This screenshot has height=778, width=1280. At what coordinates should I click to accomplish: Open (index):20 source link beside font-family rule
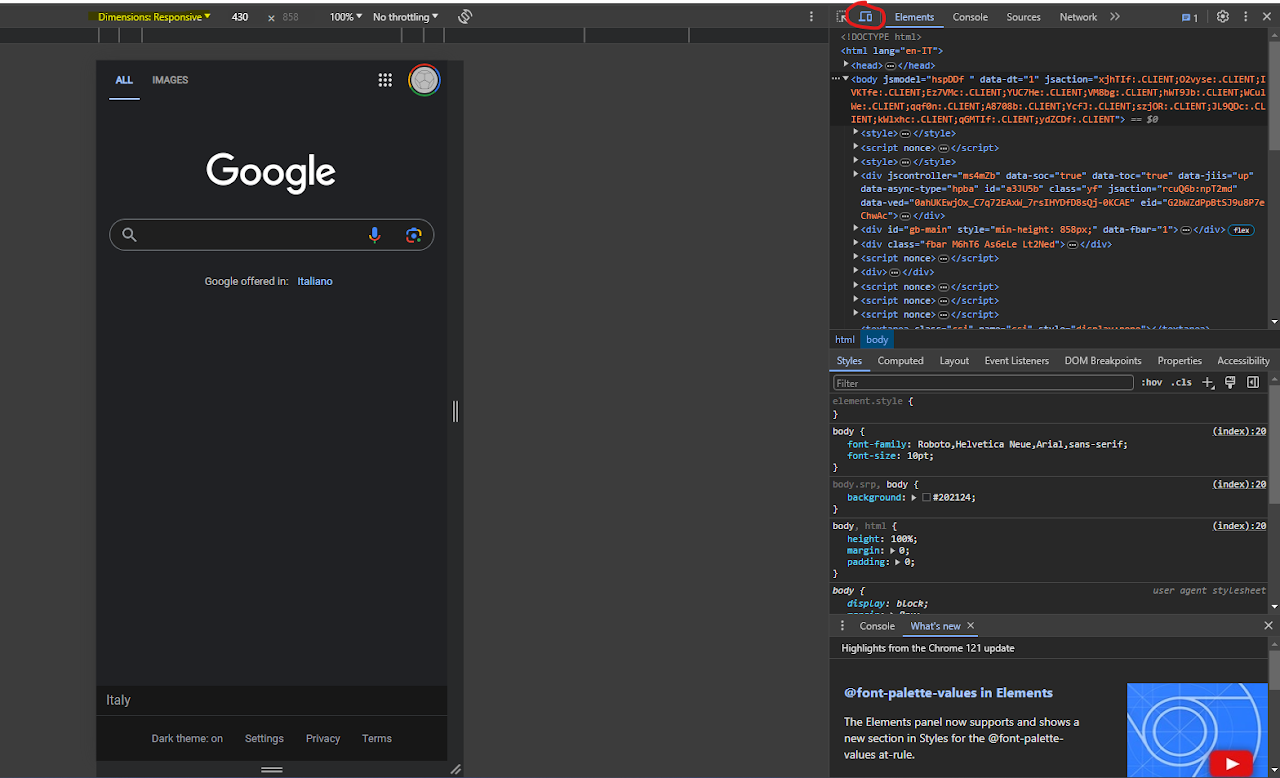click(x=1239, y=431)
